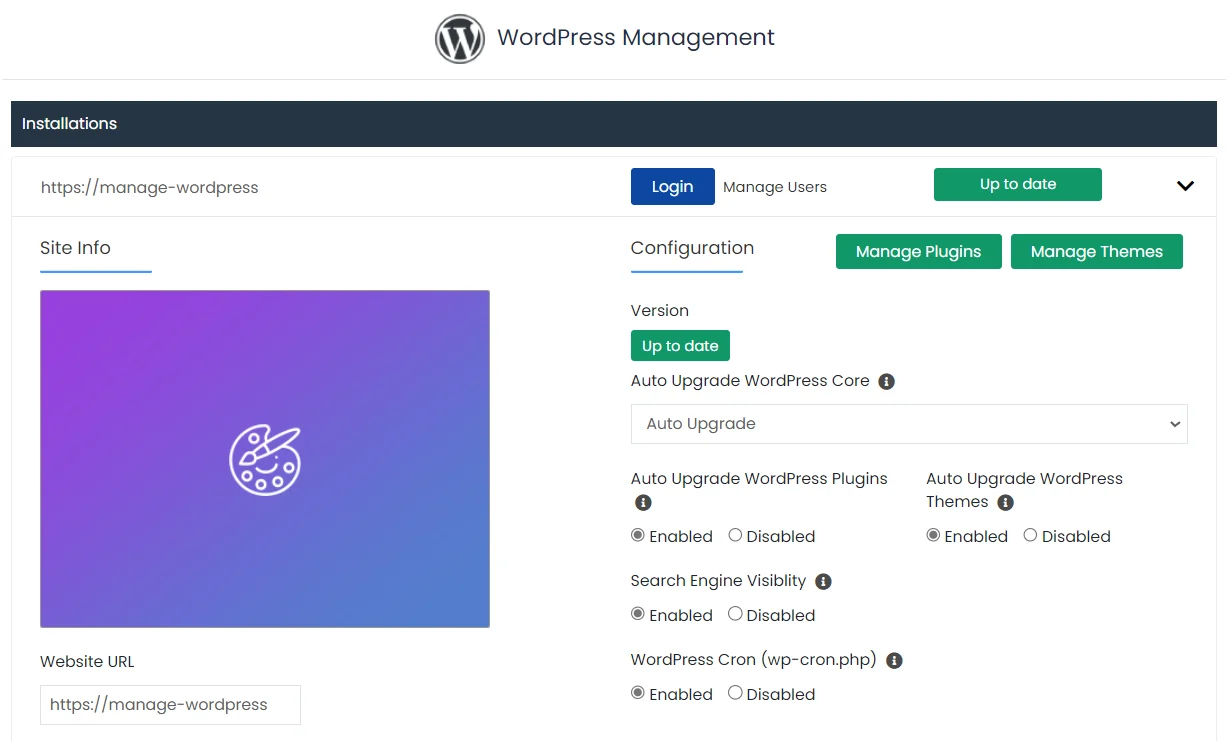
Task: Click info icon under Auto Upgrade WordPress Plugins
Action: pos(643,503)
